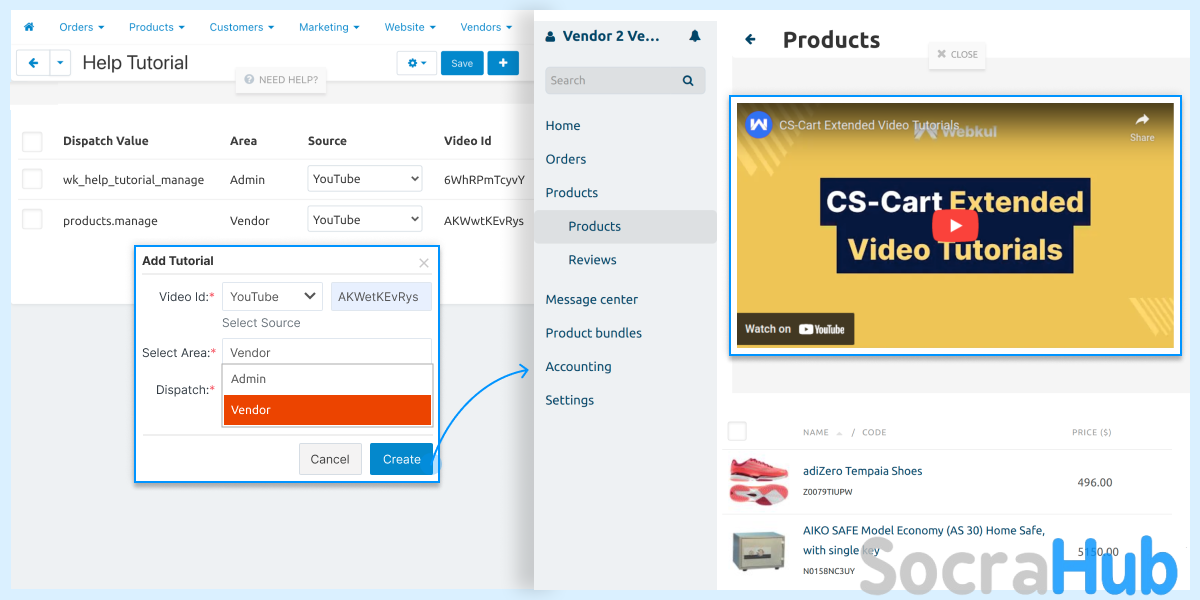
Task: Click Vendor 2 account name
Action: 611,36
